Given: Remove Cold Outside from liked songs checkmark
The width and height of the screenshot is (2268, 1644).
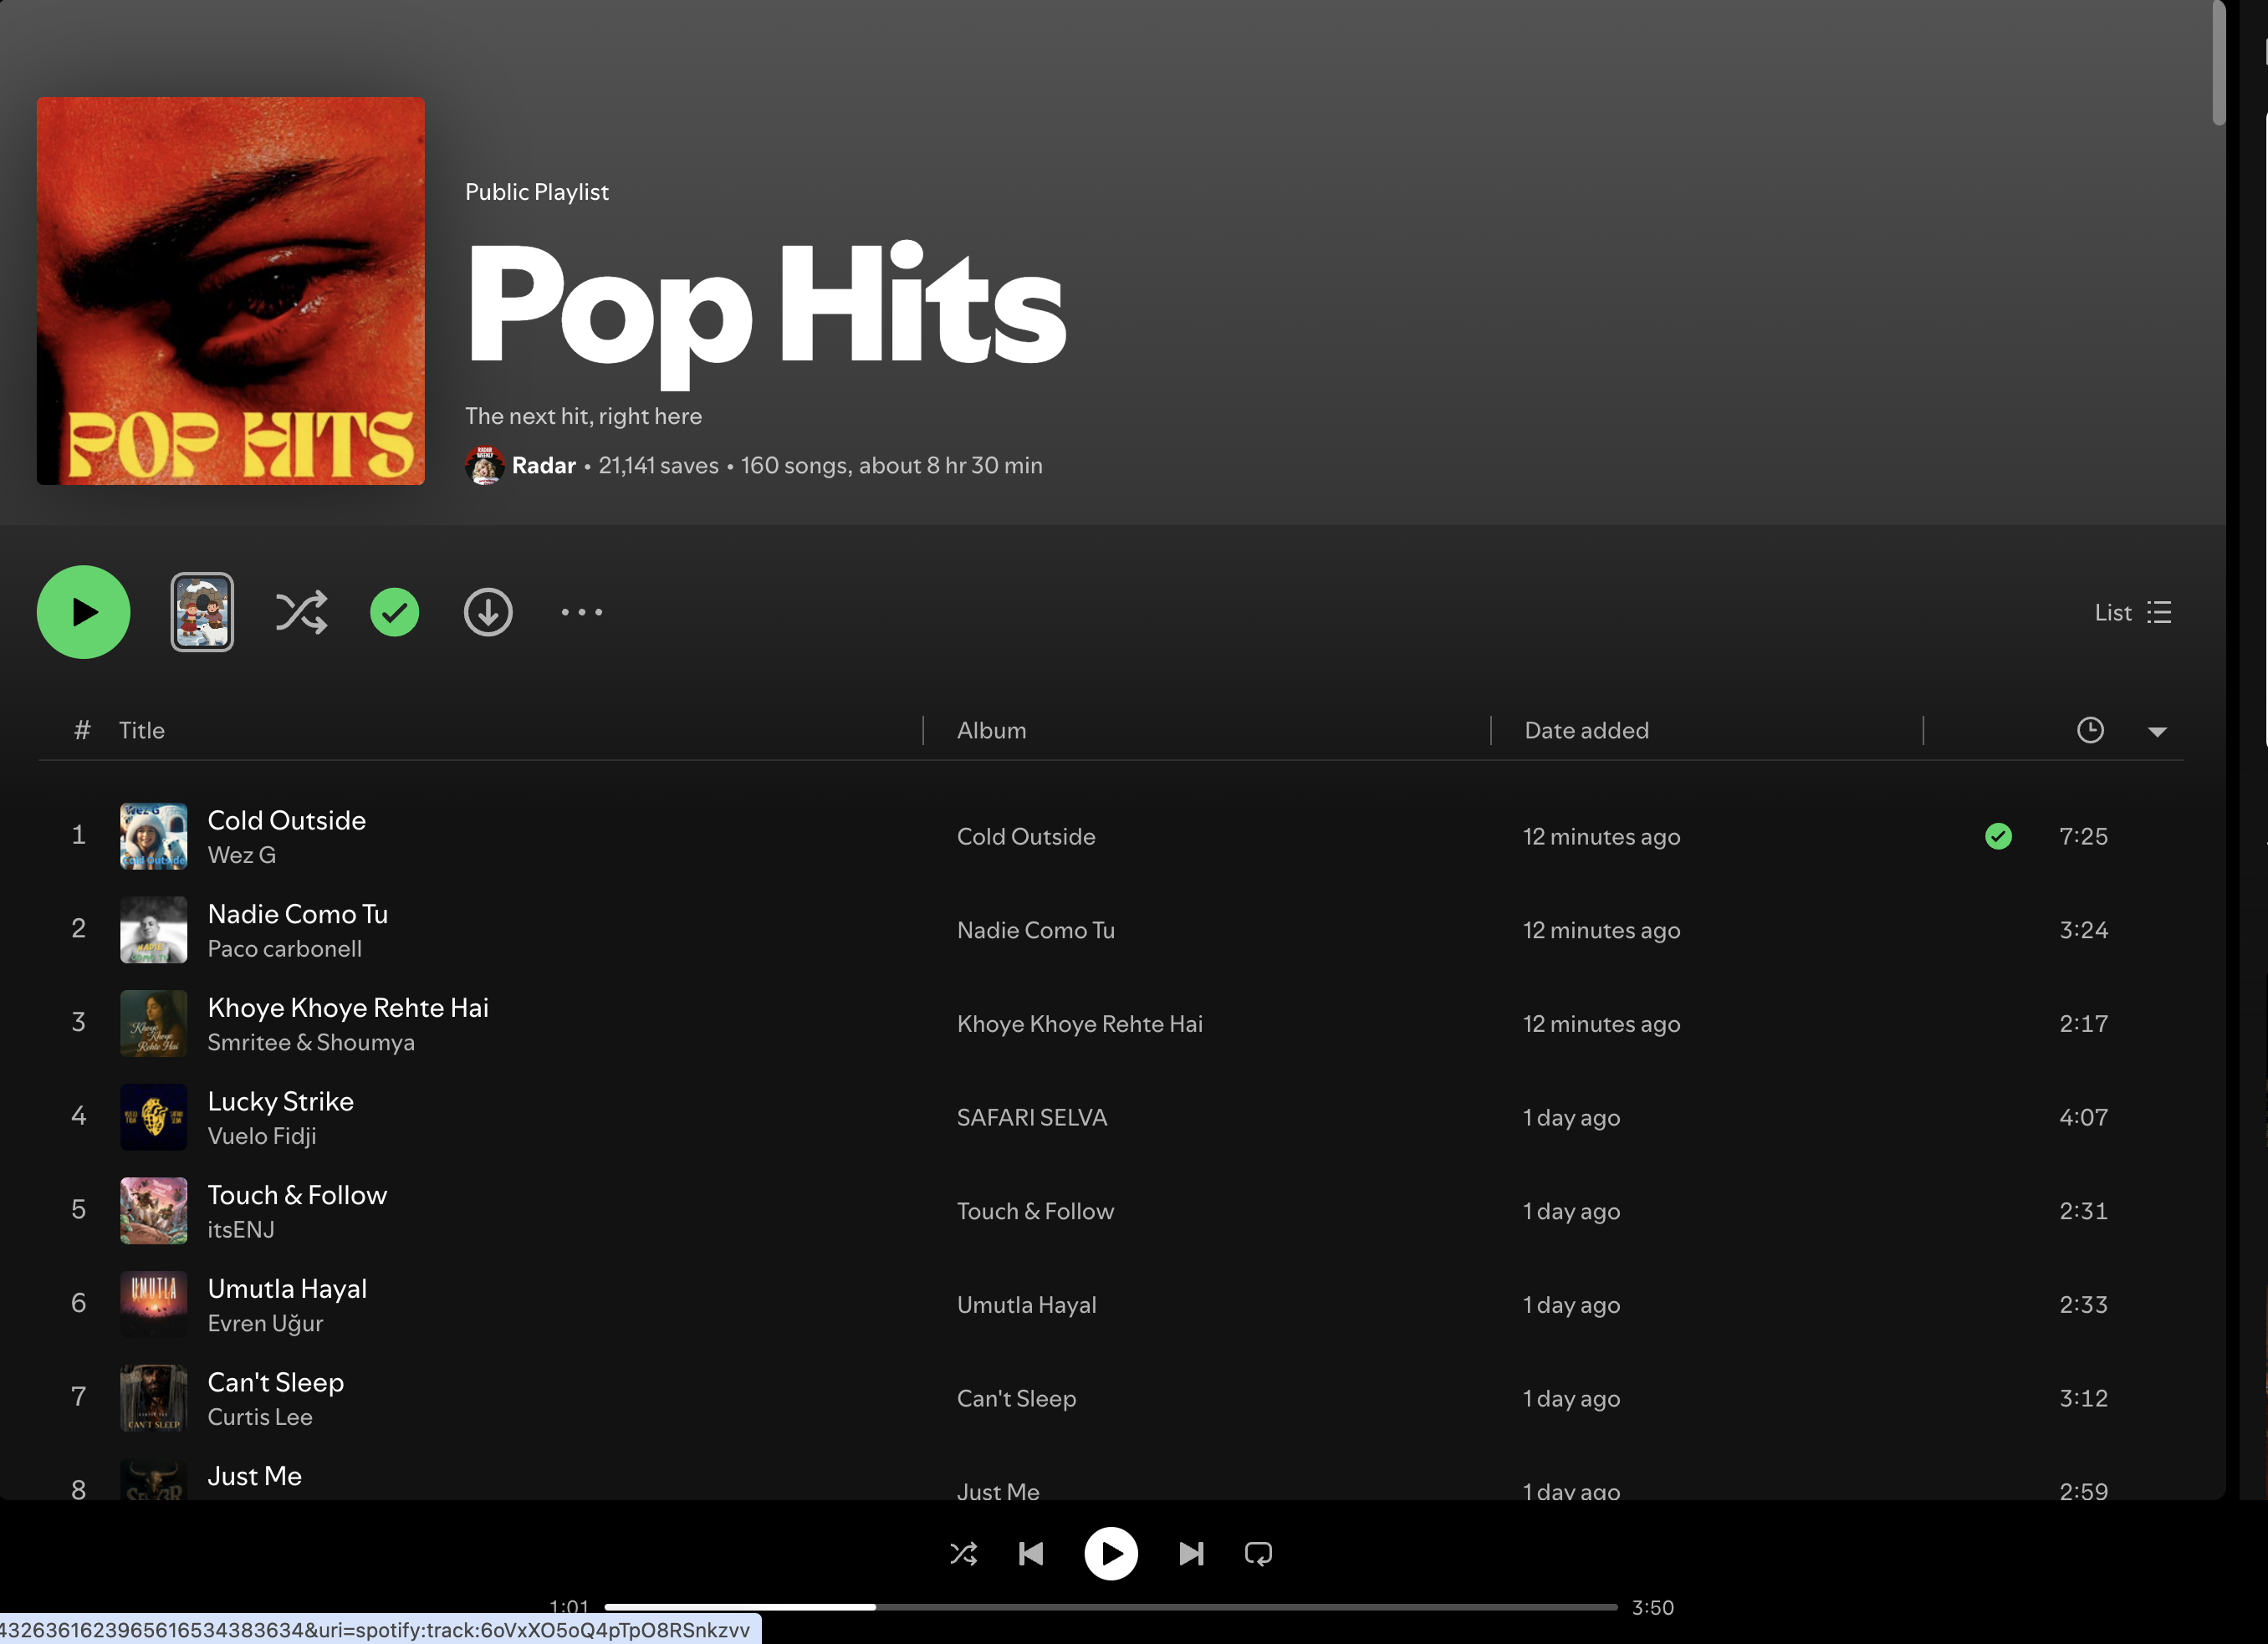Looking at the screenshot, I should pos(1998,836).
